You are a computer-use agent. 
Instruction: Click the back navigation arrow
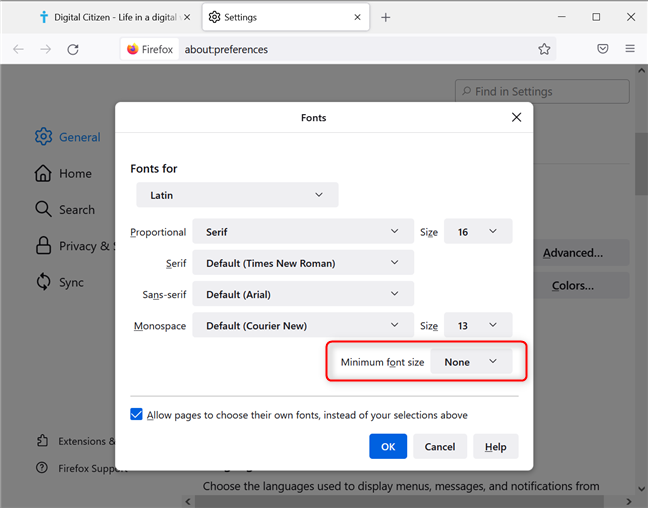(x=19, y=50)
